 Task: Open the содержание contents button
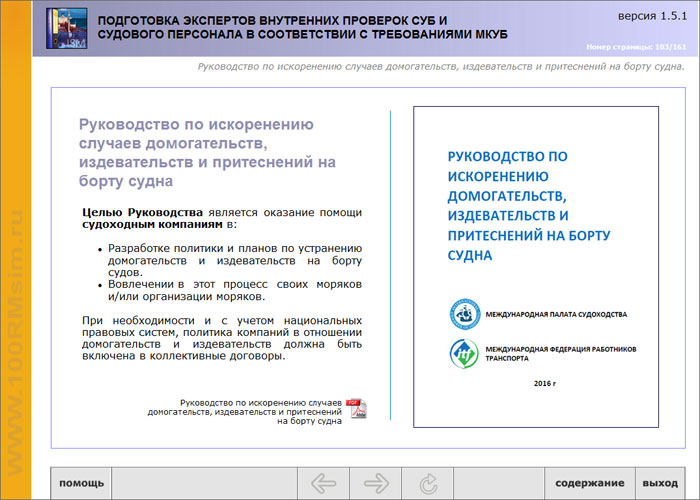tap(589, 483)
